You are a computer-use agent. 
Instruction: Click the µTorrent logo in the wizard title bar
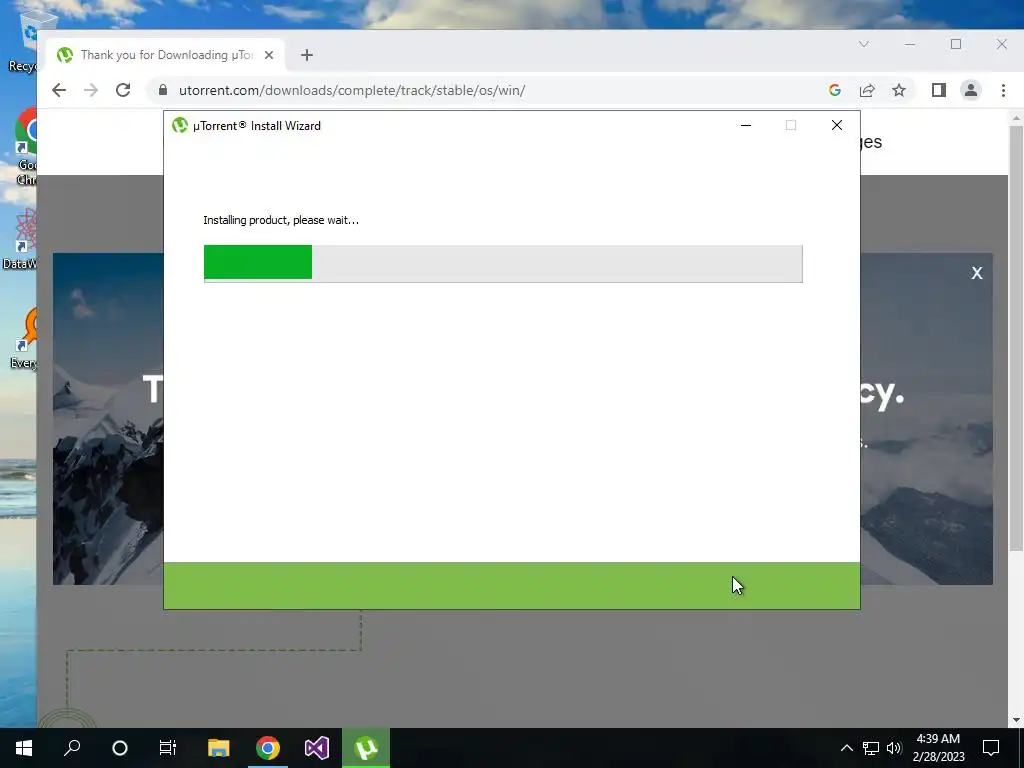point(180,125)
